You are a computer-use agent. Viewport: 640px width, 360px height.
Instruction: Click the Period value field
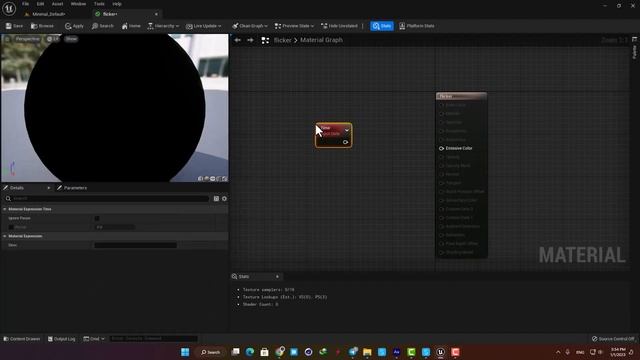[x=115, y=227]
